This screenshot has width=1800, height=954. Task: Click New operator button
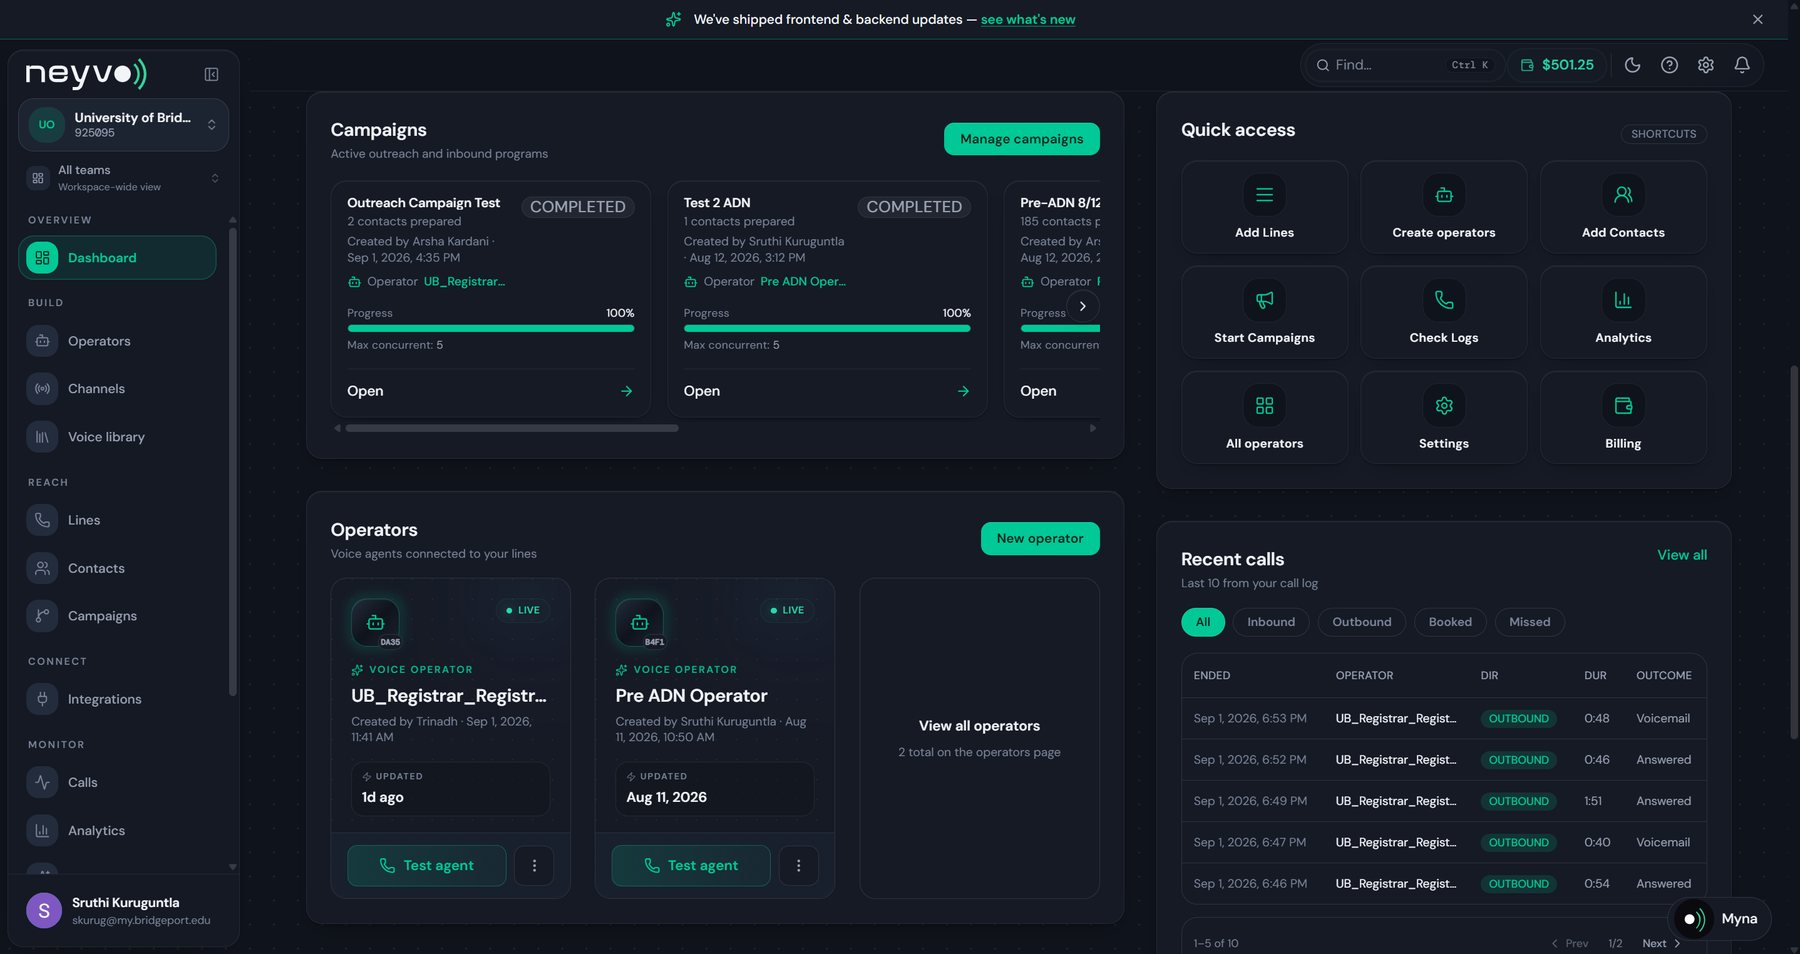tap(1040, 538)
